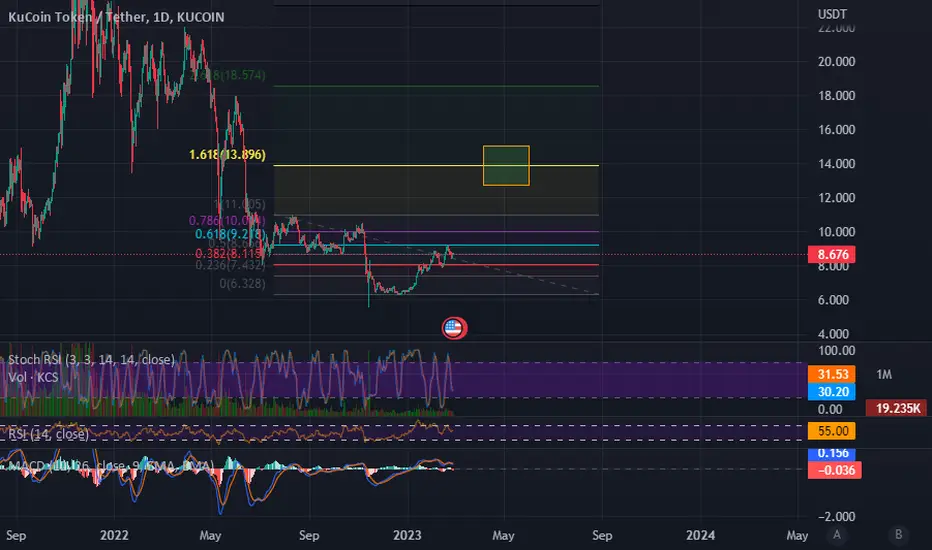Viewport: 932px width, 550px height.
Task: Click the -2.000 MACD scale label
Action: tap(836, 516)
